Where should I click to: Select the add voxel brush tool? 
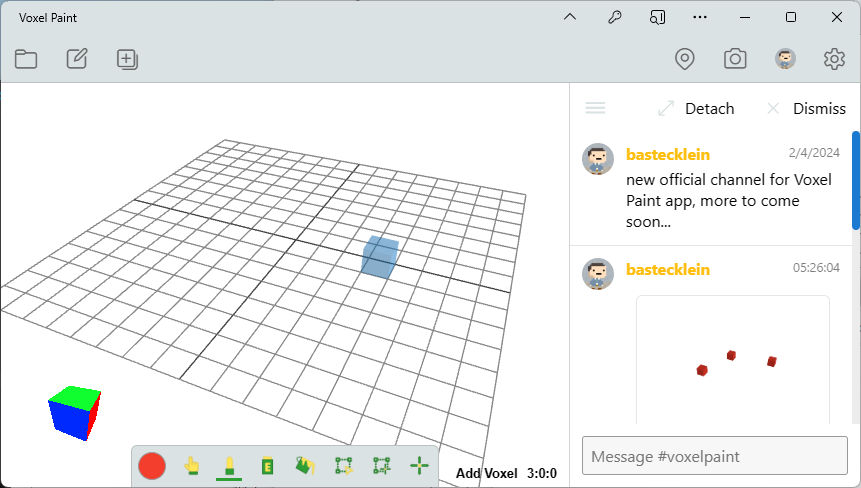coord(229,467)
